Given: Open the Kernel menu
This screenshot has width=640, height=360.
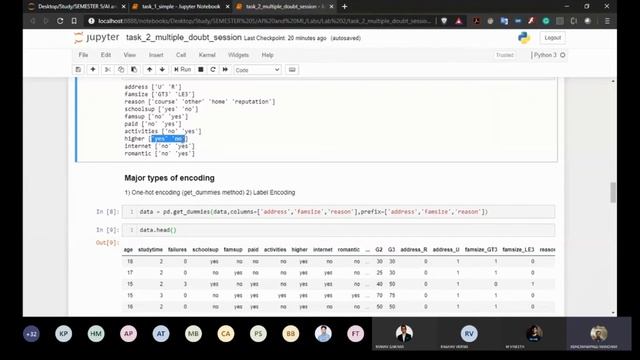Looking at the screenshot, I should coord(207,55).
